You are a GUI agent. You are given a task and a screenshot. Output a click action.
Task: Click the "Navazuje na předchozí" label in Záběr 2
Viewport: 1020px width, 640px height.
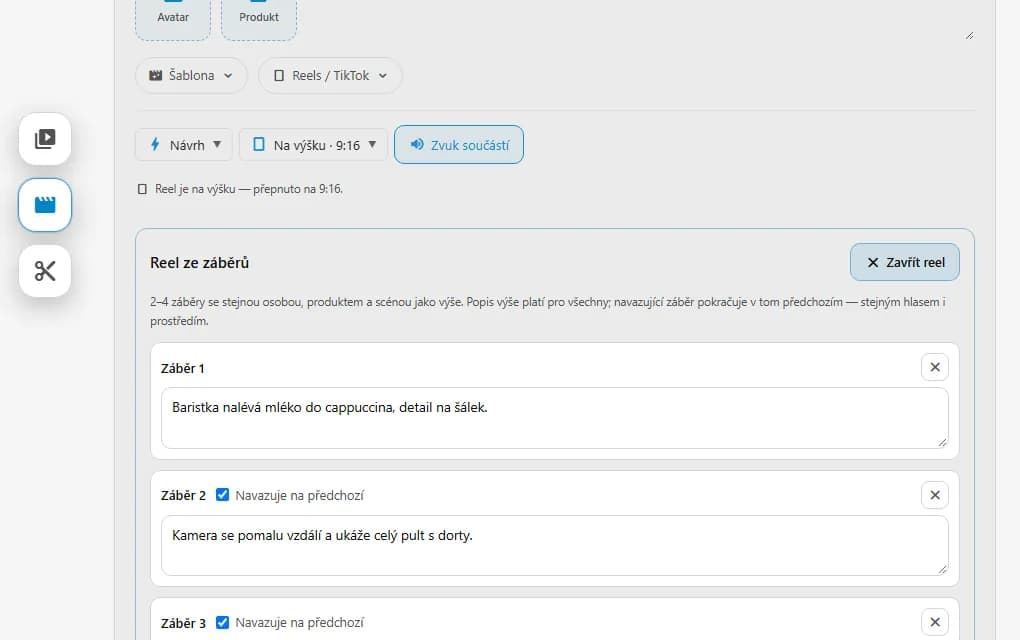[x=299, y=496]
